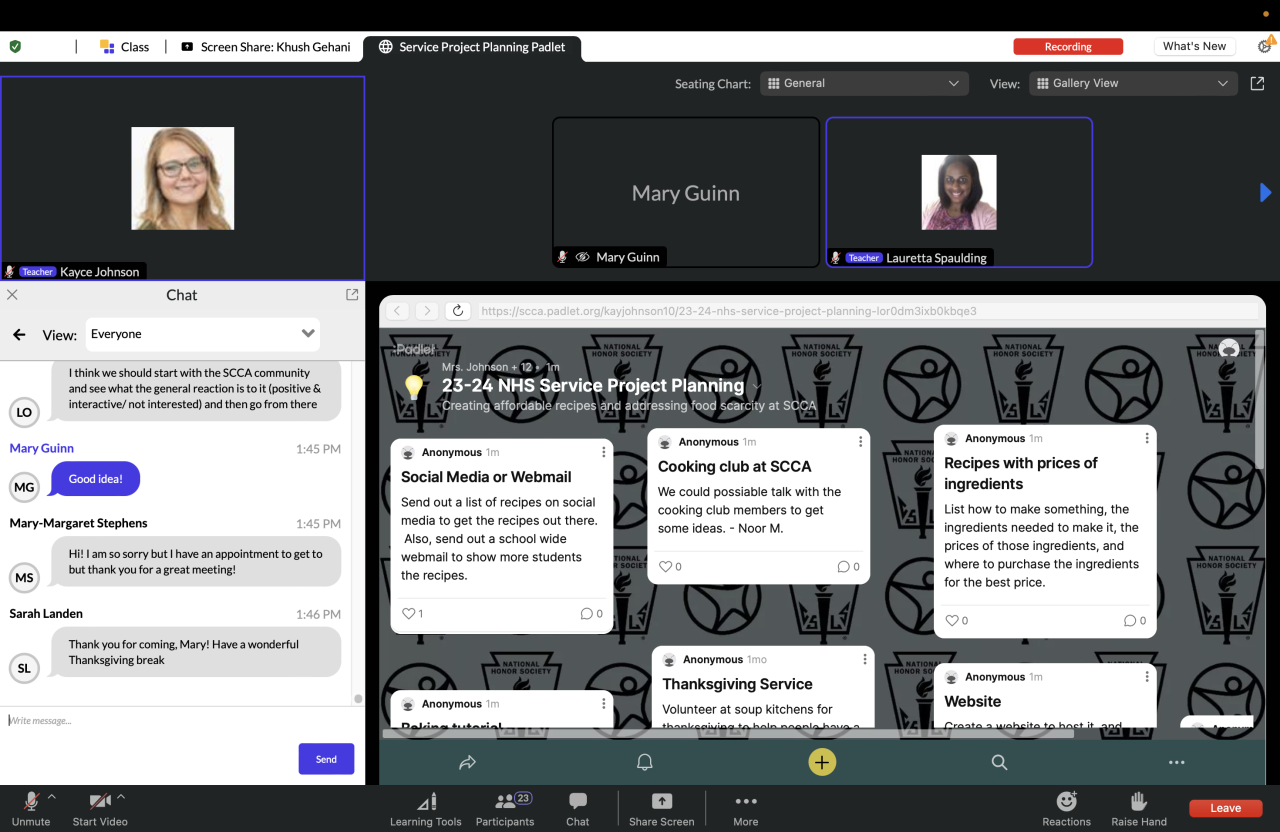Click Share Screen

click(662, 809)
